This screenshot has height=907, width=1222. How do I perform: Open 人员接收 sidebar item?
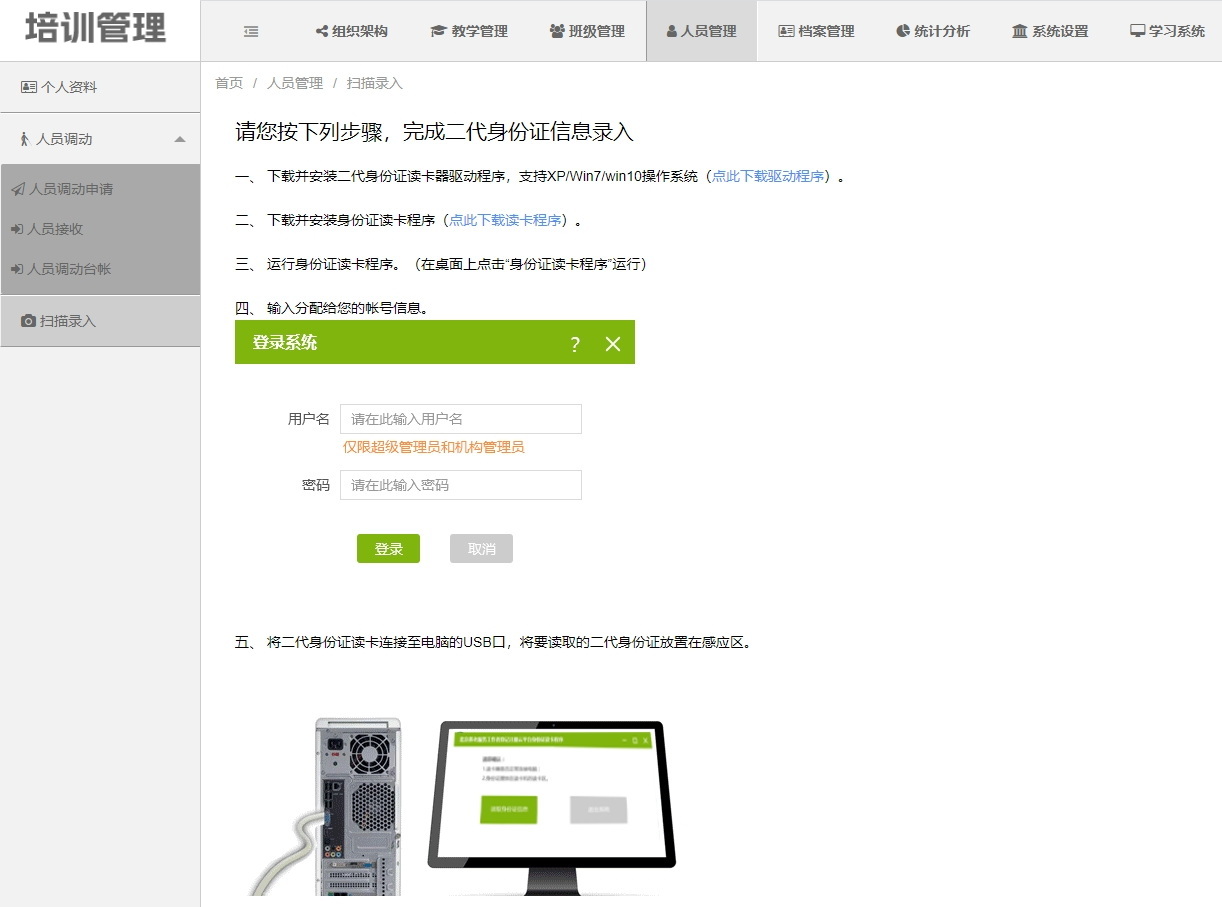point(55,229)
